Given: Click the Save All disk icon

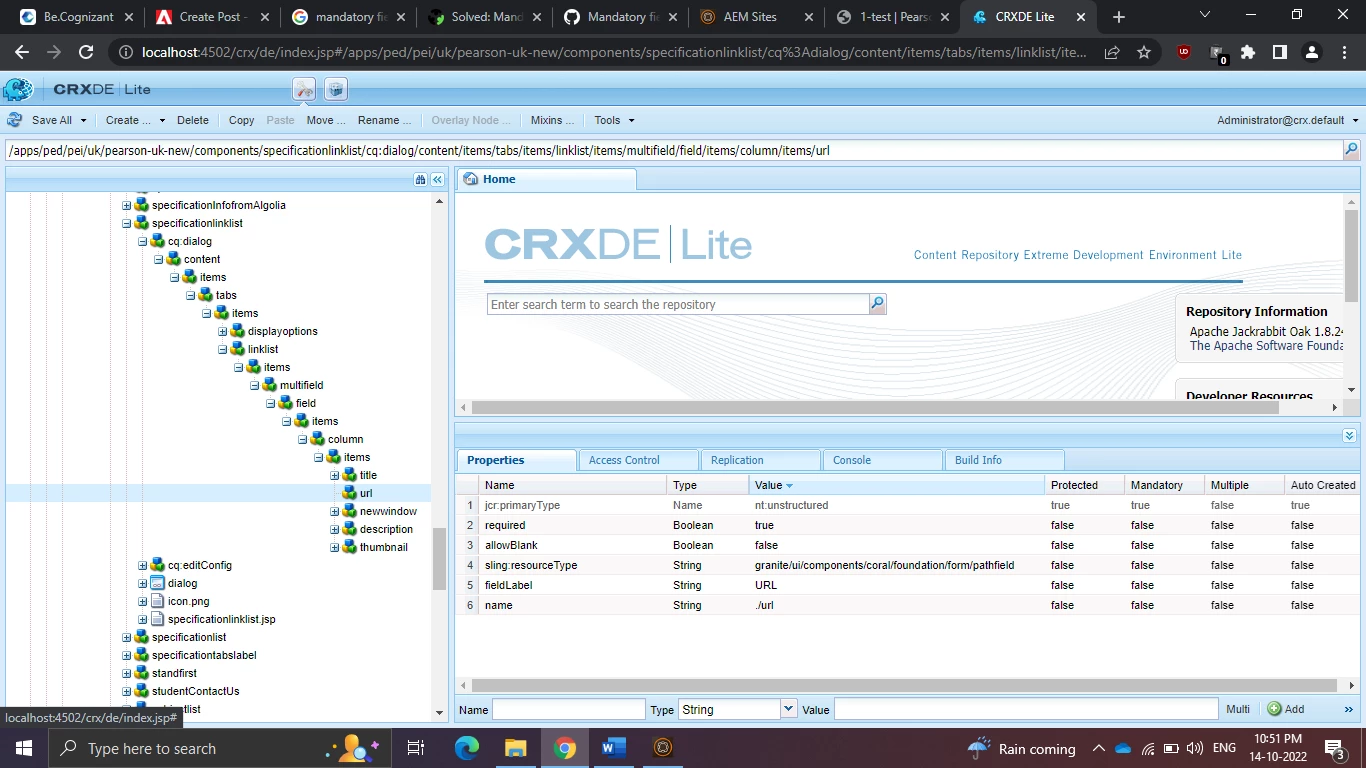Looking at the screenshot, I should tap(15, 120).
